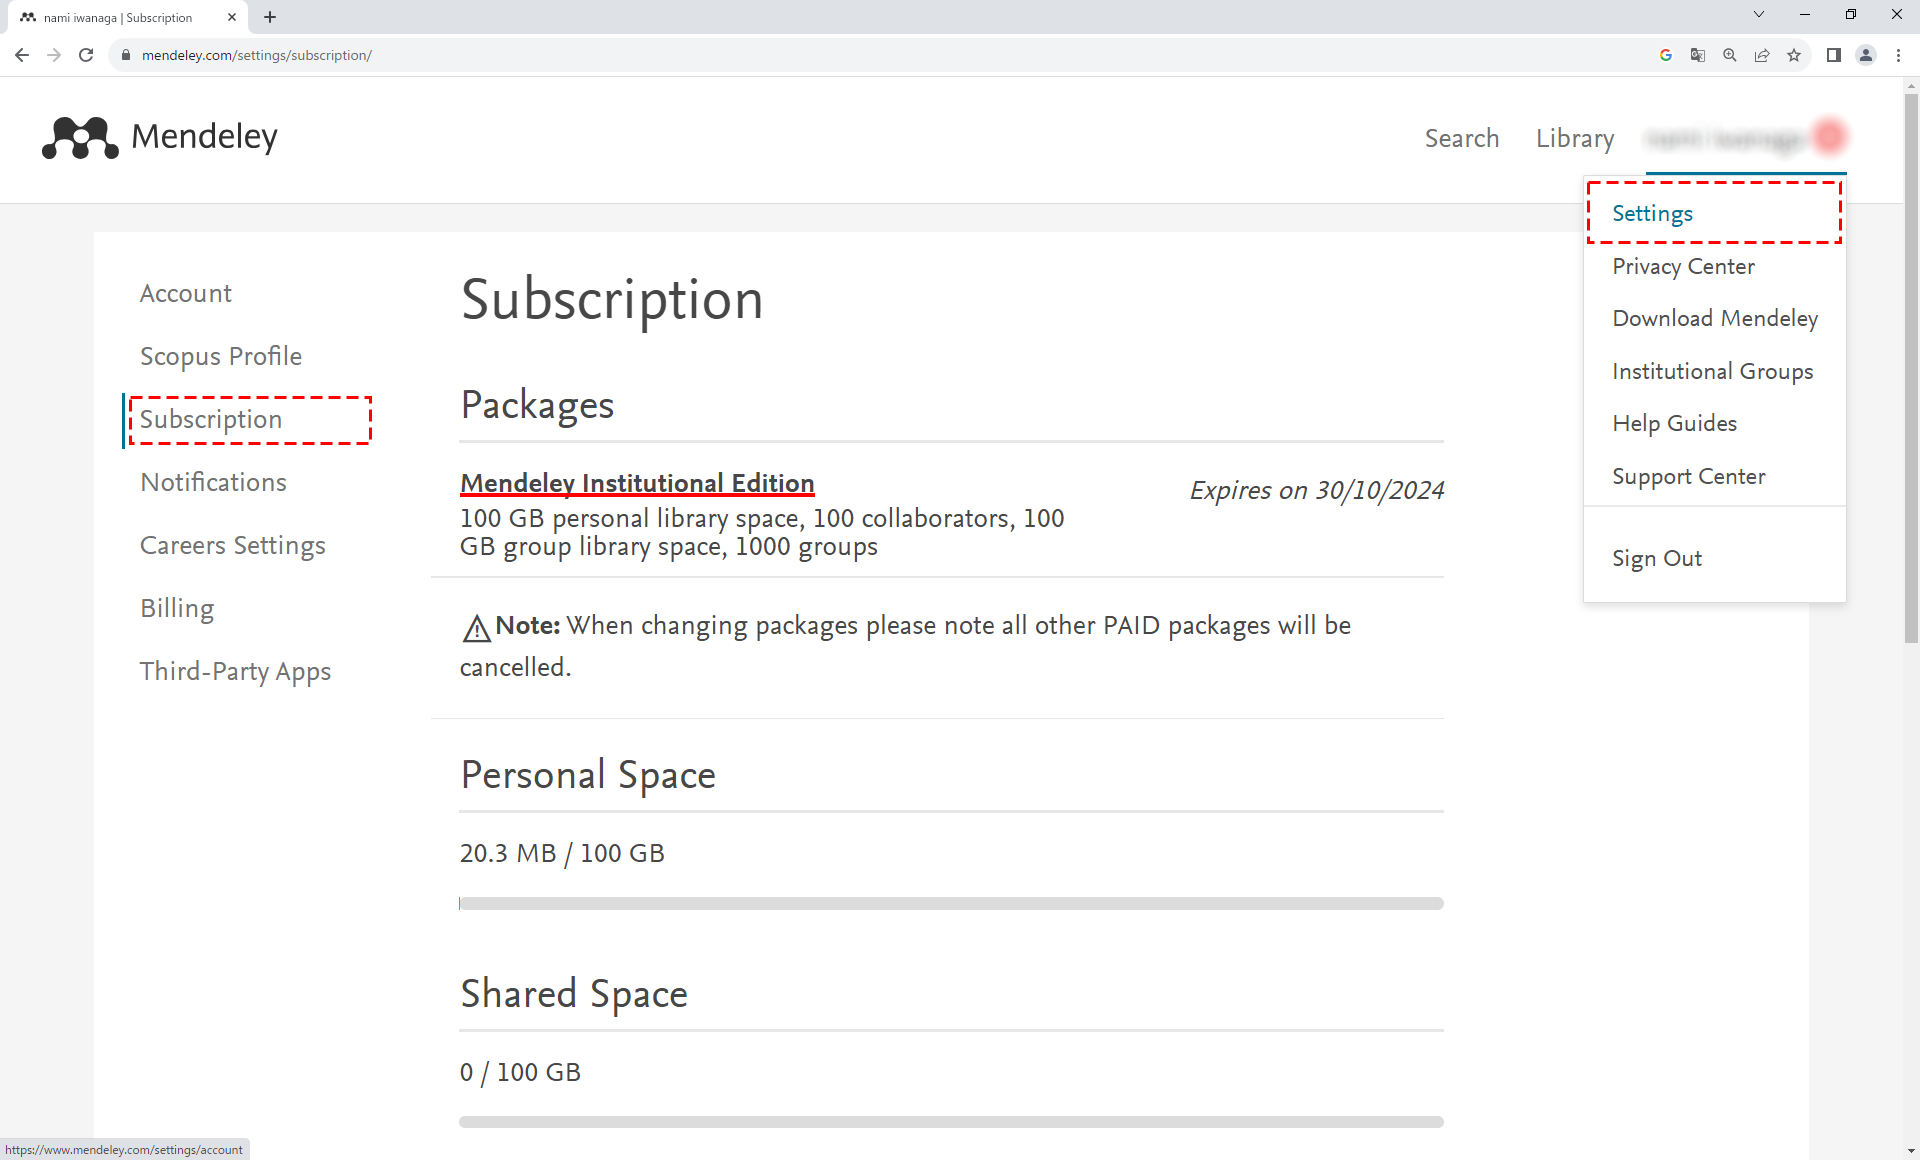The width and height of the screenshot is (1920, 1160).
Task: Click the Mendeley logo icon
Action: coord(80,137)
